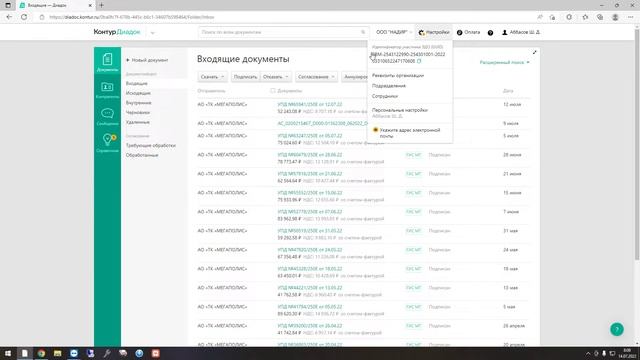Open the Настройки gear menu
The image size is (640, 360).
434,32
